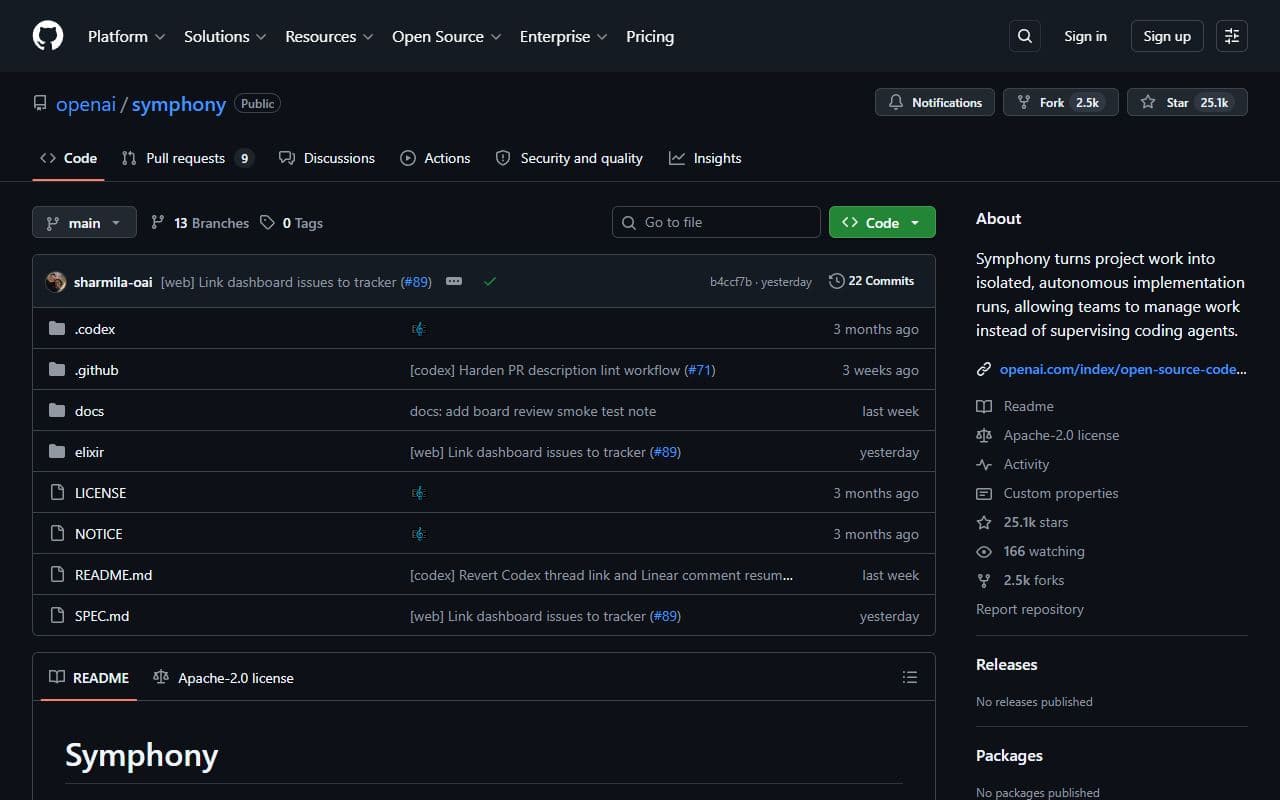Viewport: 1280px width, 800px height.
Task: Expand the Resources menu
Action: tap(329, 36)
